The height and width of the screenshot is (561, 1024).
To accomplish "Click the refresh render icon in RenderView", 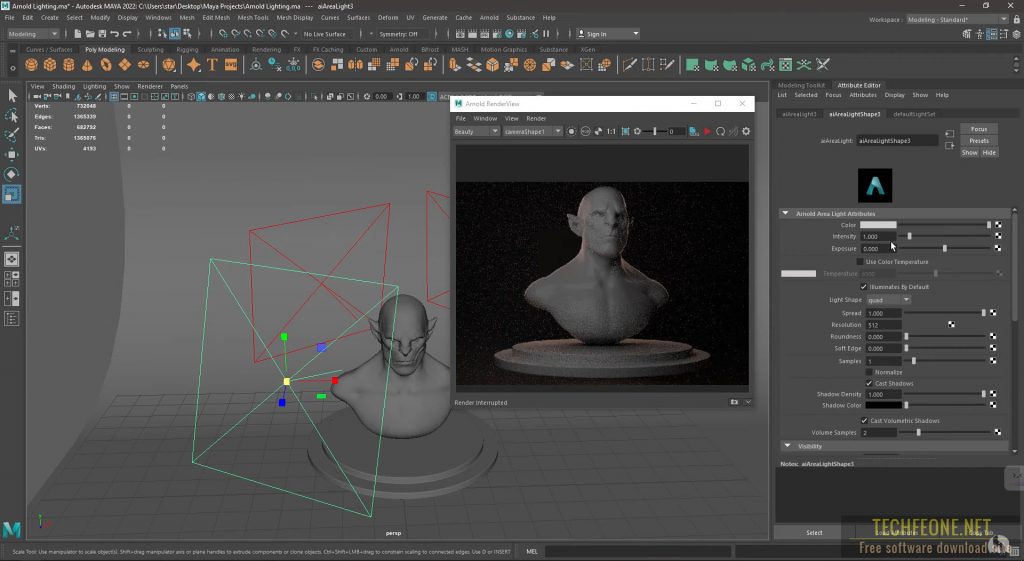I will point(720,131).
